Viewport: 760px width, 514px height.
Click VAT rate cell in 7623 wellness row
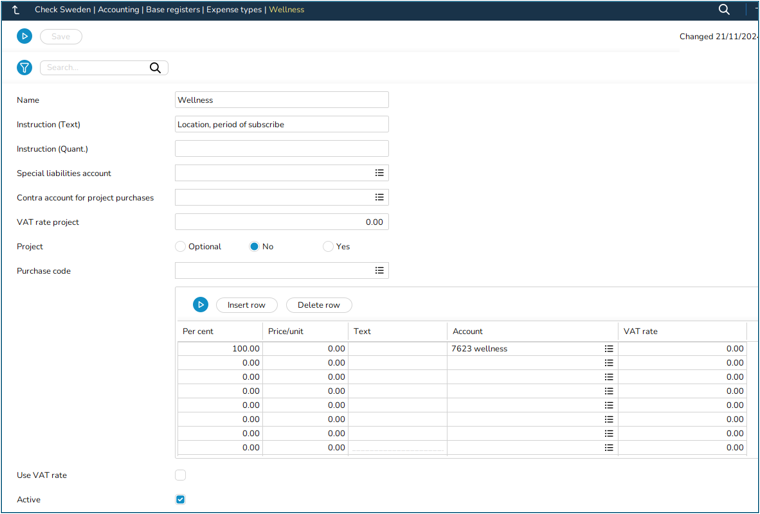[682, 349]
